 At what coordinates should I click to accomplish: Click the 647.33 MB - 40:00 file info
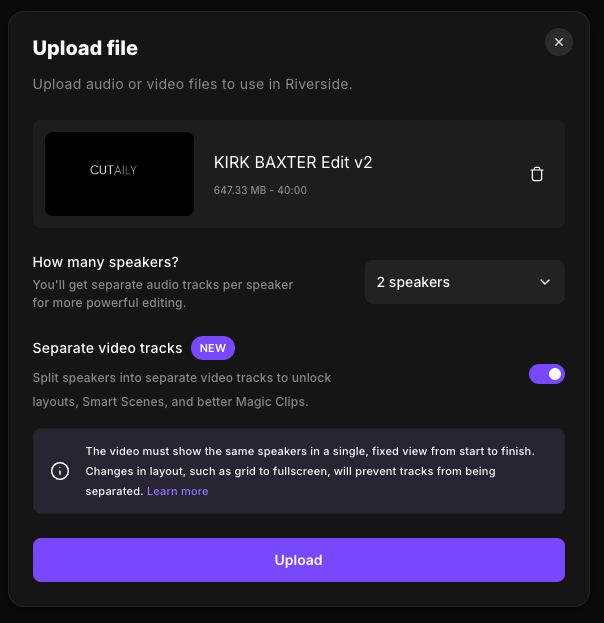coord(260,190)
